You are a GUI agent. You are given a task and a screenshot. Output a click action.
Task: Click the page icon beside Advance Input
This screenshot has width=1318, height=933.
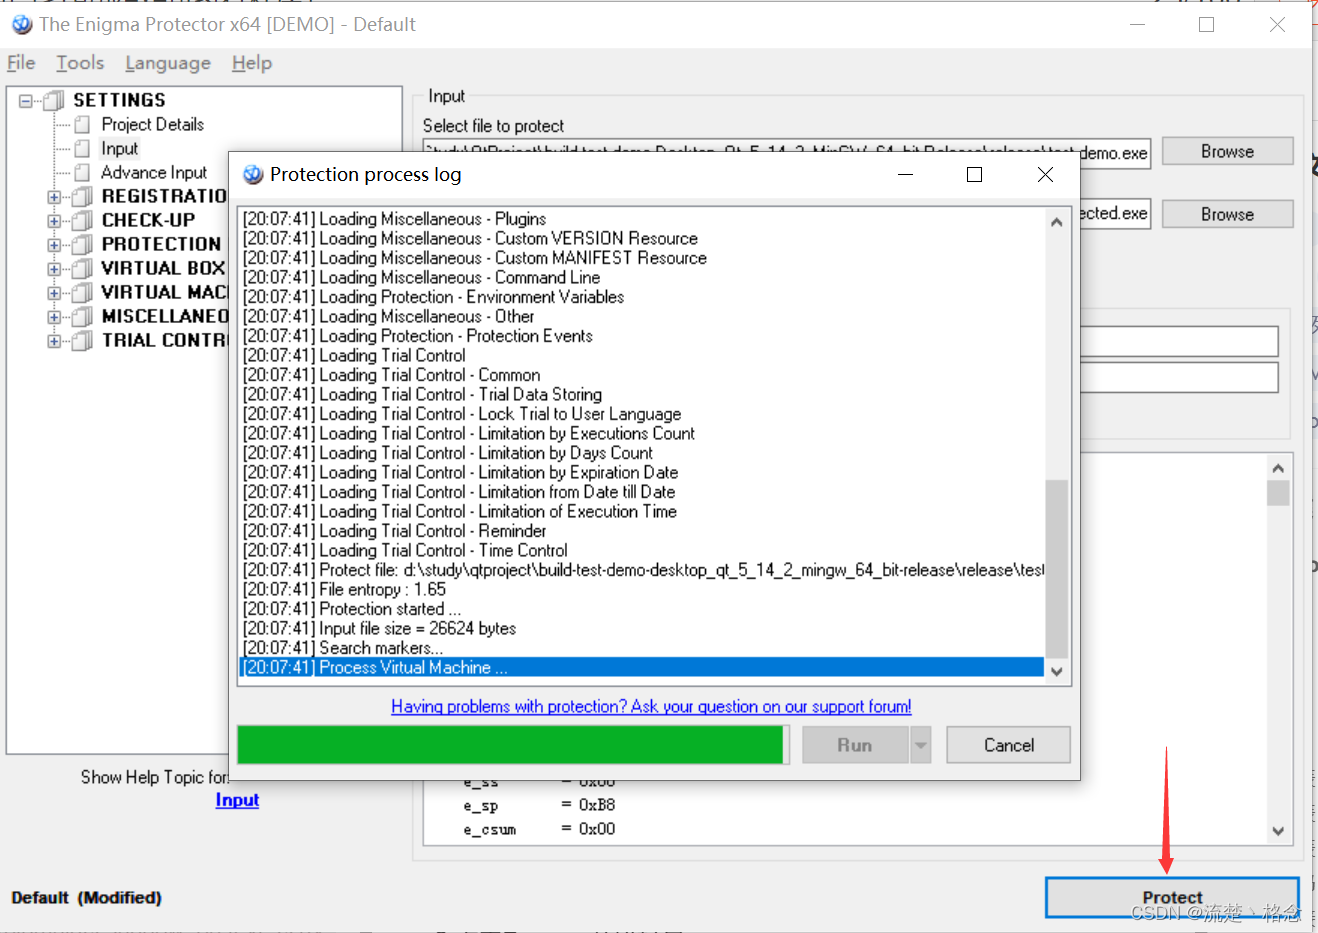(x=83, y=172)
